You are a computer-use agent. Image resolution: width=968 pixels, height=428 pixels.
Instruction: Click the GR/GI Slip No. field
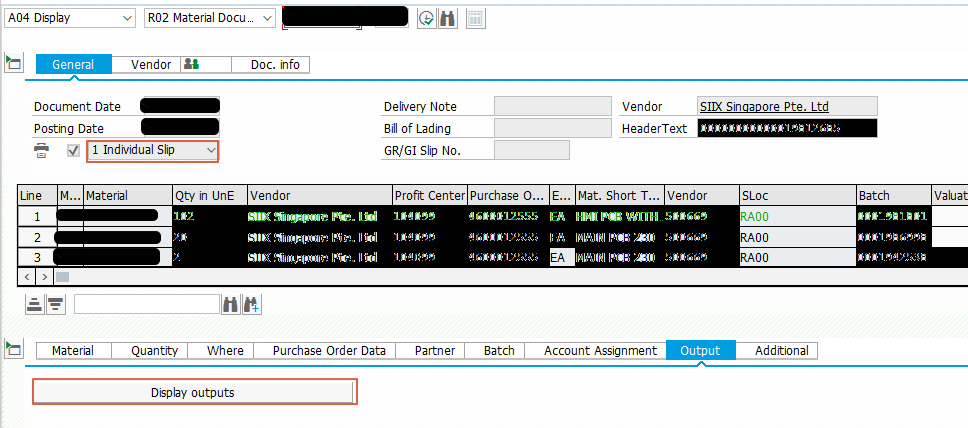[x=532, y=150]
